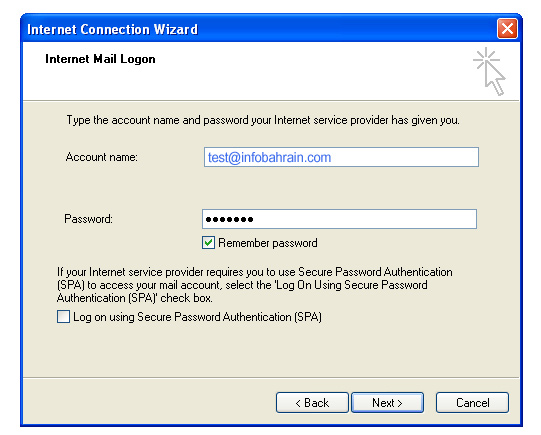Click the 'Log on using Secure Password Authentication' label

197,317
